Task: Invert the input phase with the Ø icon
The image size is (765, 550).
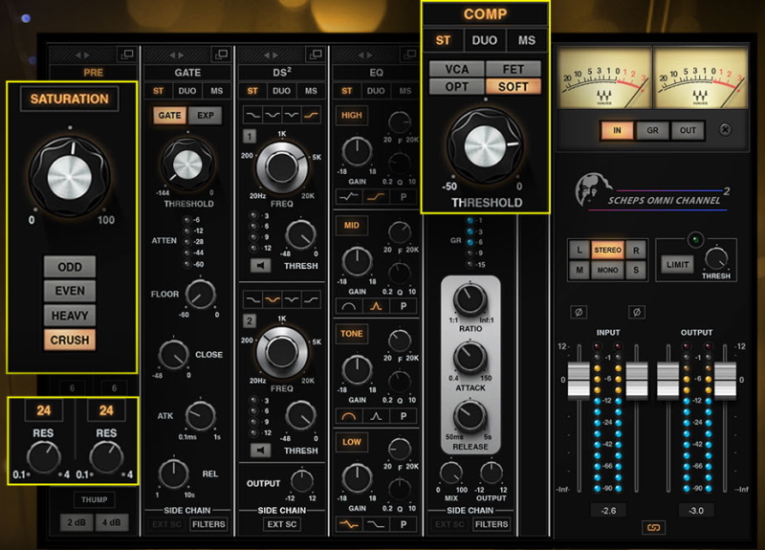Action: click(x=579, y=312)
